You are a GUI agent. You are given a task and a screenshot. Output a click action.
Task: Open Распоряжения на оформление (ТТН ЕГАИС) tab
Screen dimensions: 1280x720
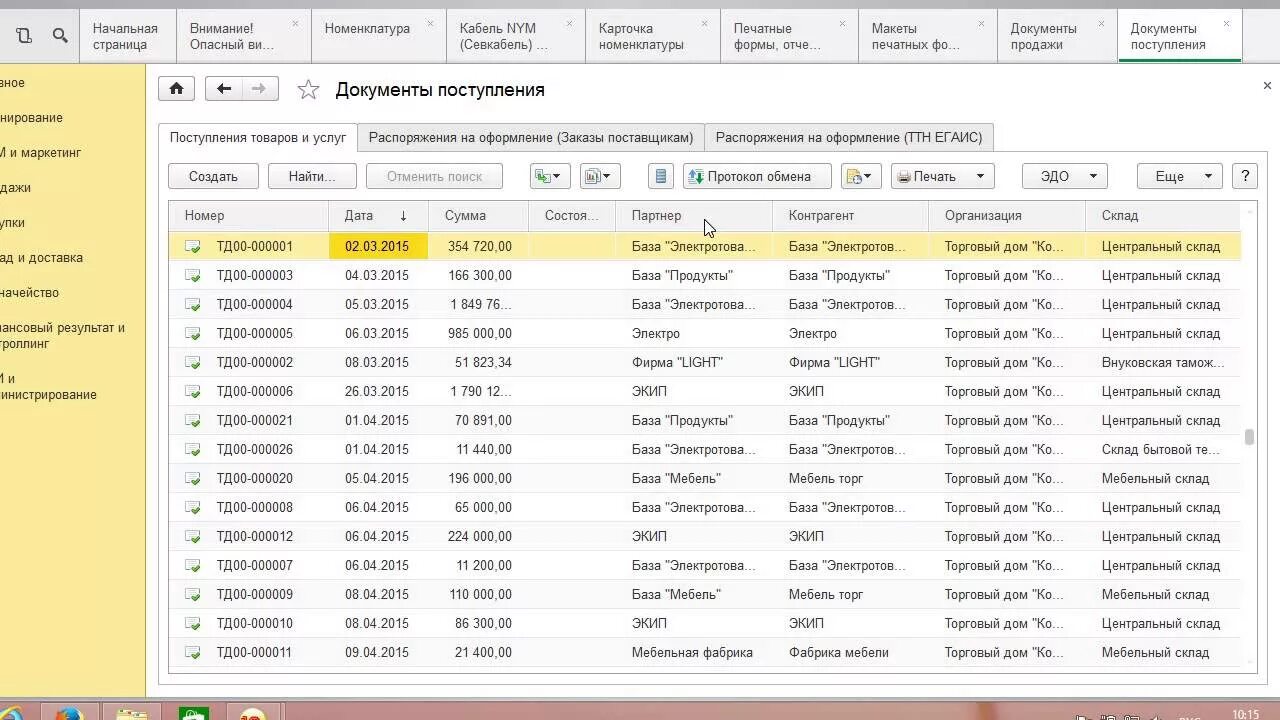[x=849, y=137]
